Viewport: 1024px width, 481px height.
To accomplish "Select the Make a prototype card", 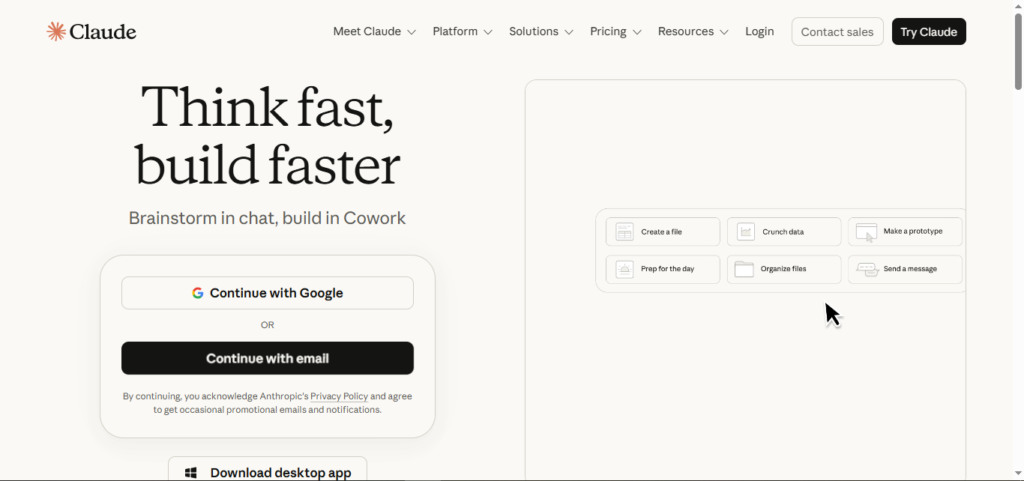I will point(905,232).
